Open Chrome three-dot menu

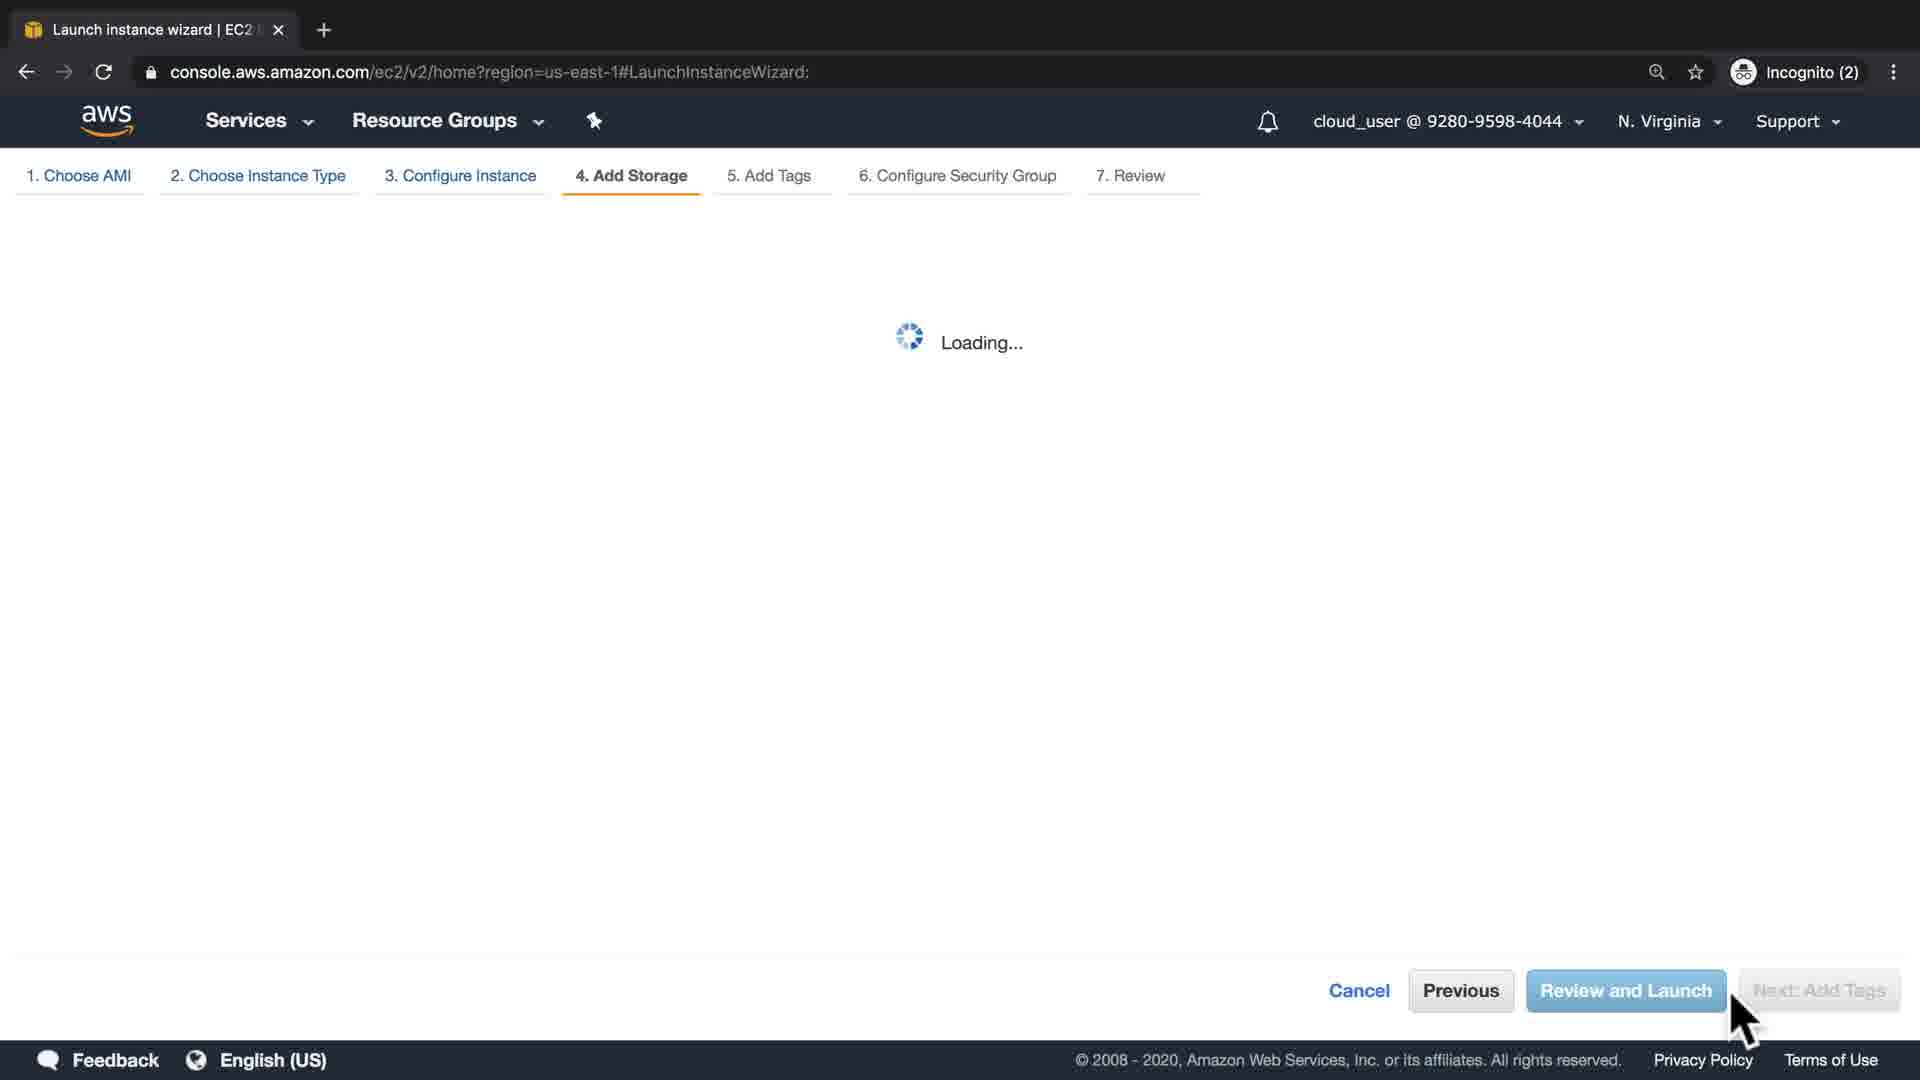pyautogui.click(x=1892, y=72)
